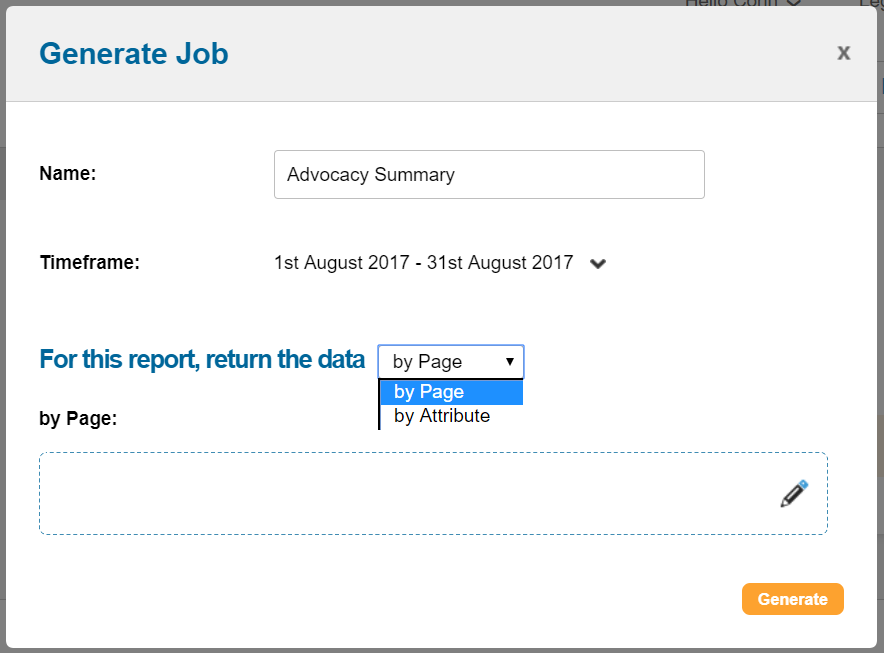The height and width of the screenshot is (653, 884).
Task: Click the Name field with Advocacy Summary
Action: pyautogui.click(x=489, y=175)
